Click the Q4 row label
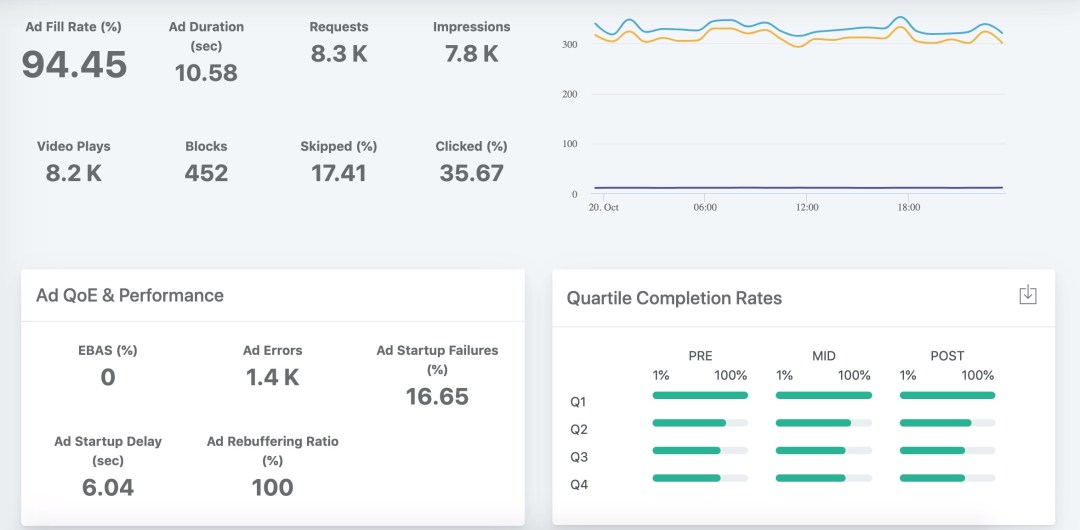This screenshot has width=1080, height=530. (x=579, y=485)
